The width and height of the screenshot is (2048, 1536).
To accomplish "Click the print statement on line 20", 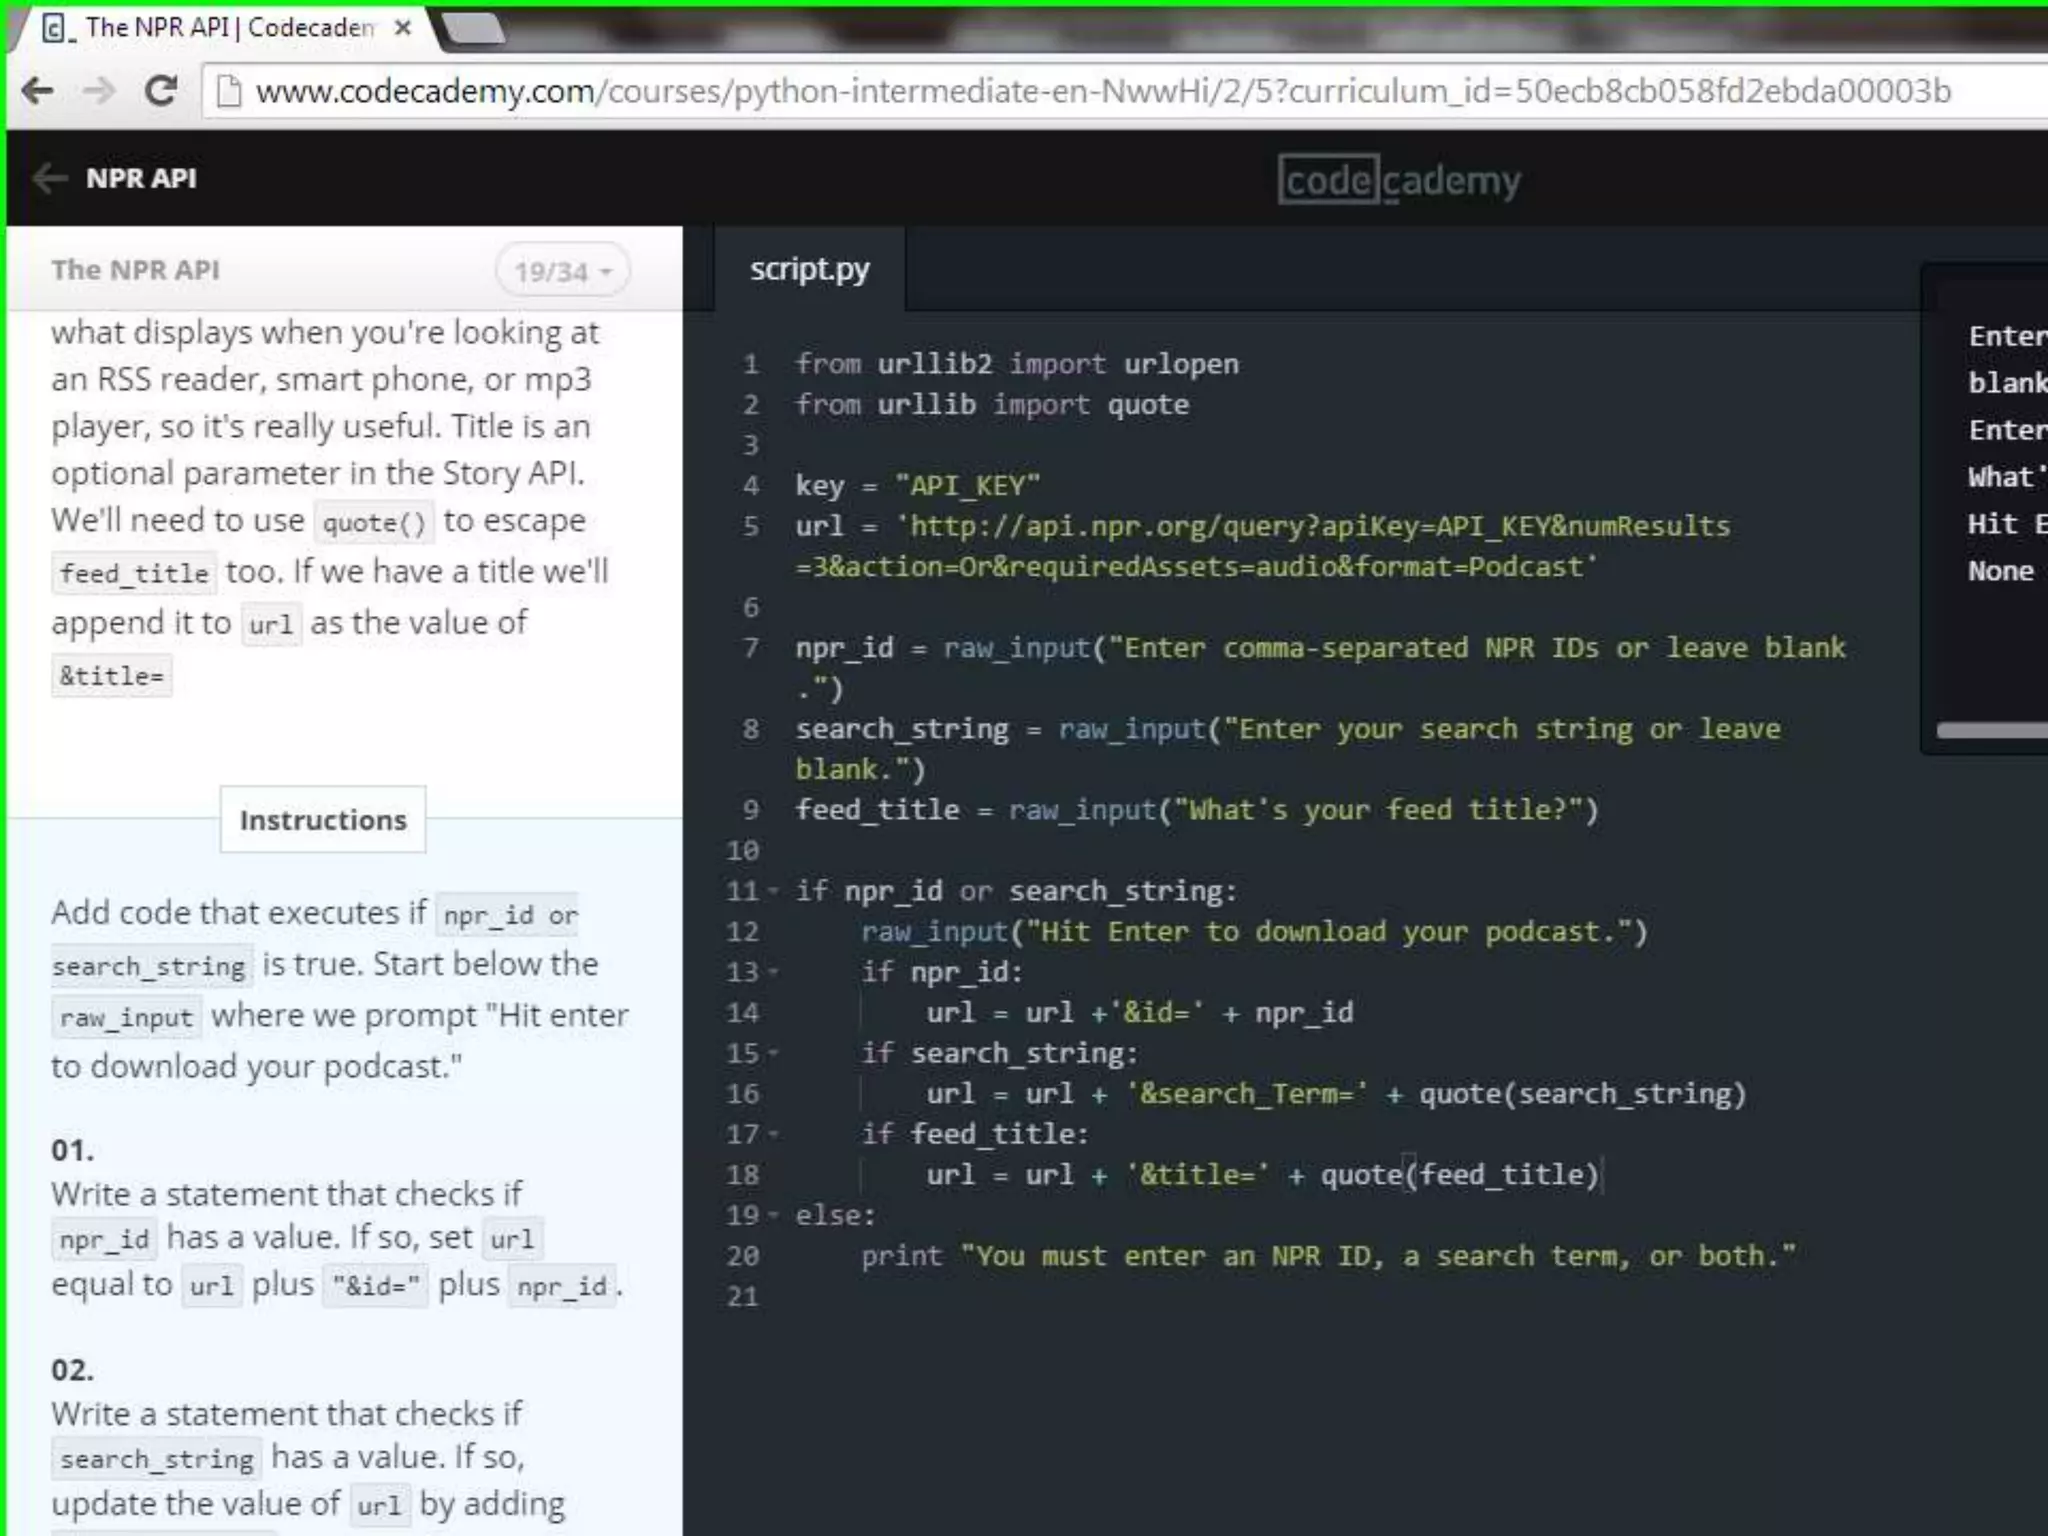I will click(x=1328, y=1255).
